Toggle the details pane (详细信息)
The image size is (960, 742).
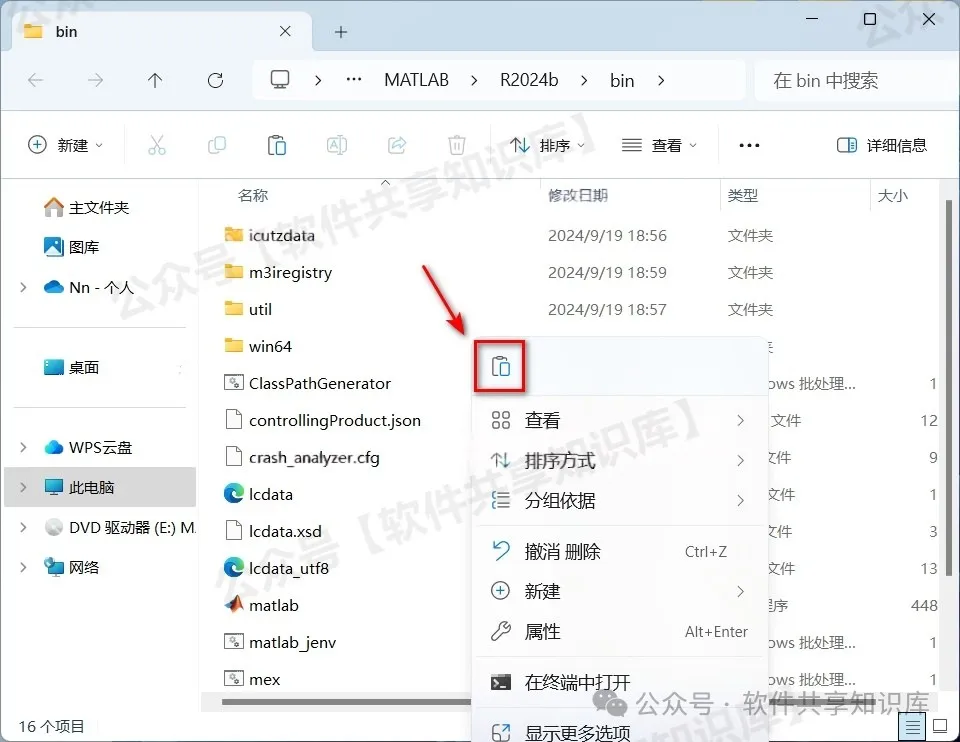[882, 145]
